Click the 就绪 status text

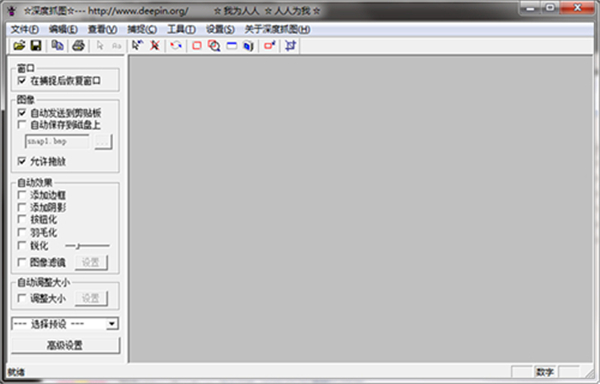click(x=16, y=372)
